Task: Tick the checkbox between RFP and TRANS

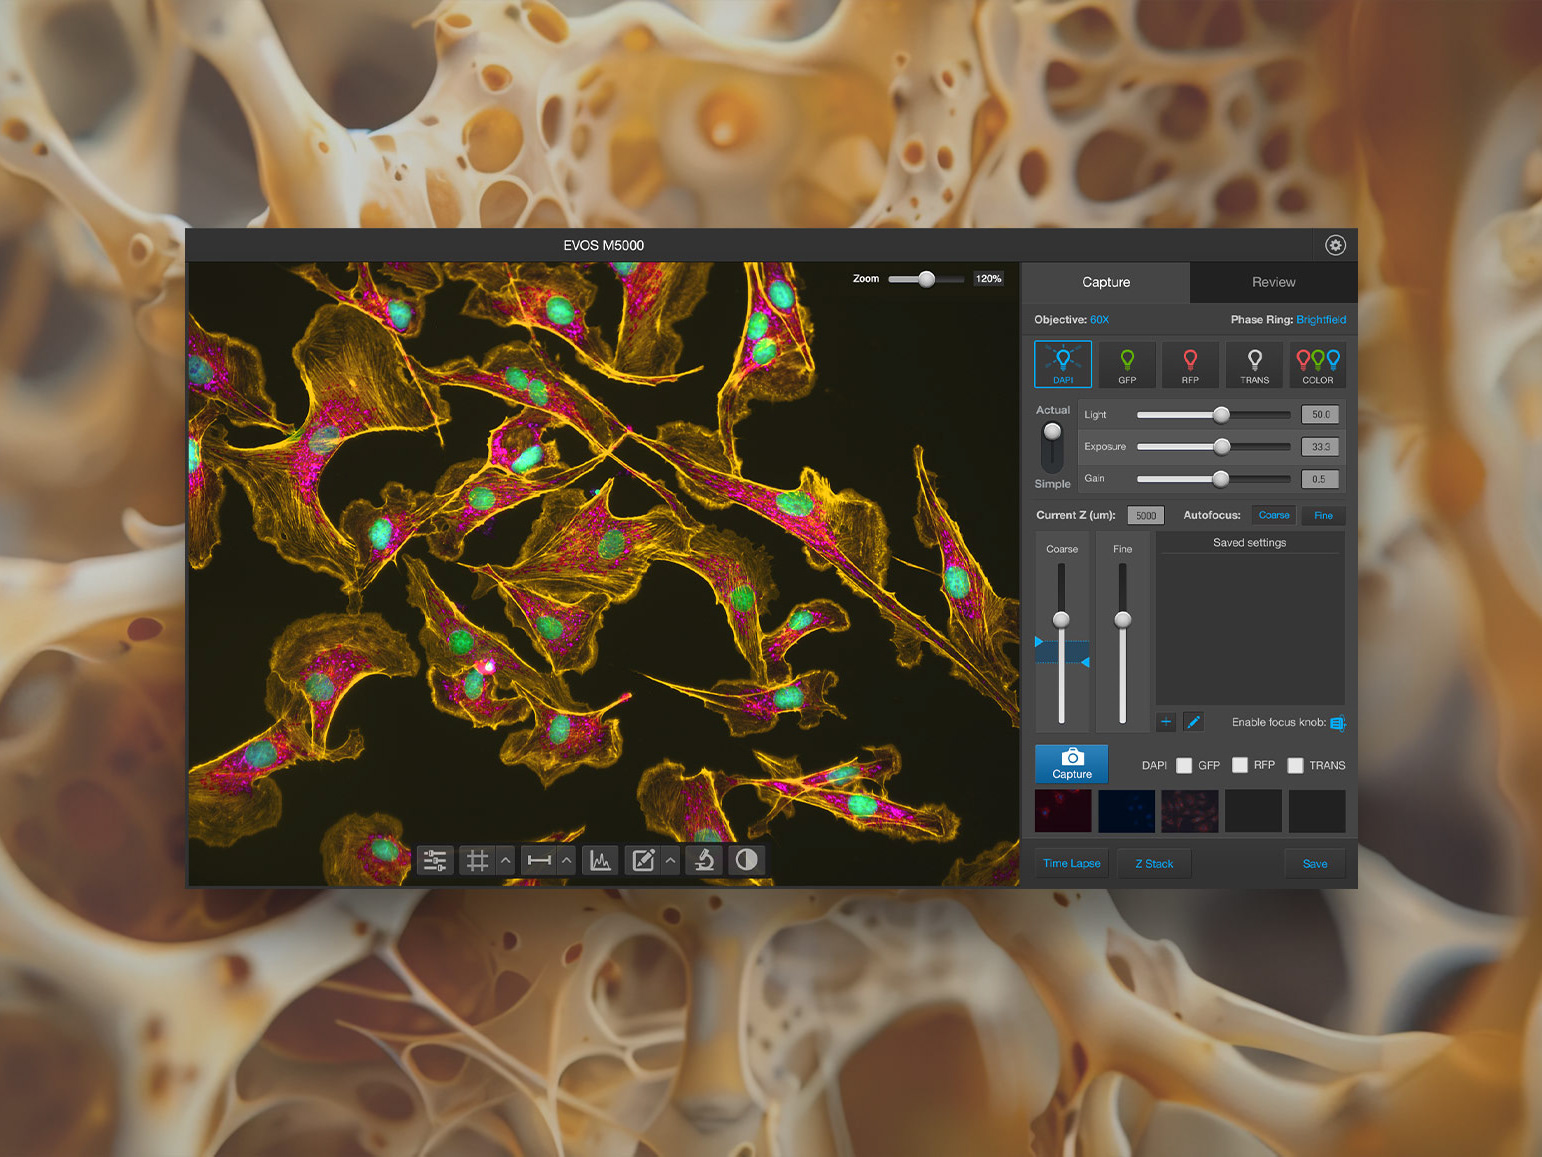Action: click(x=1295, y=766)
